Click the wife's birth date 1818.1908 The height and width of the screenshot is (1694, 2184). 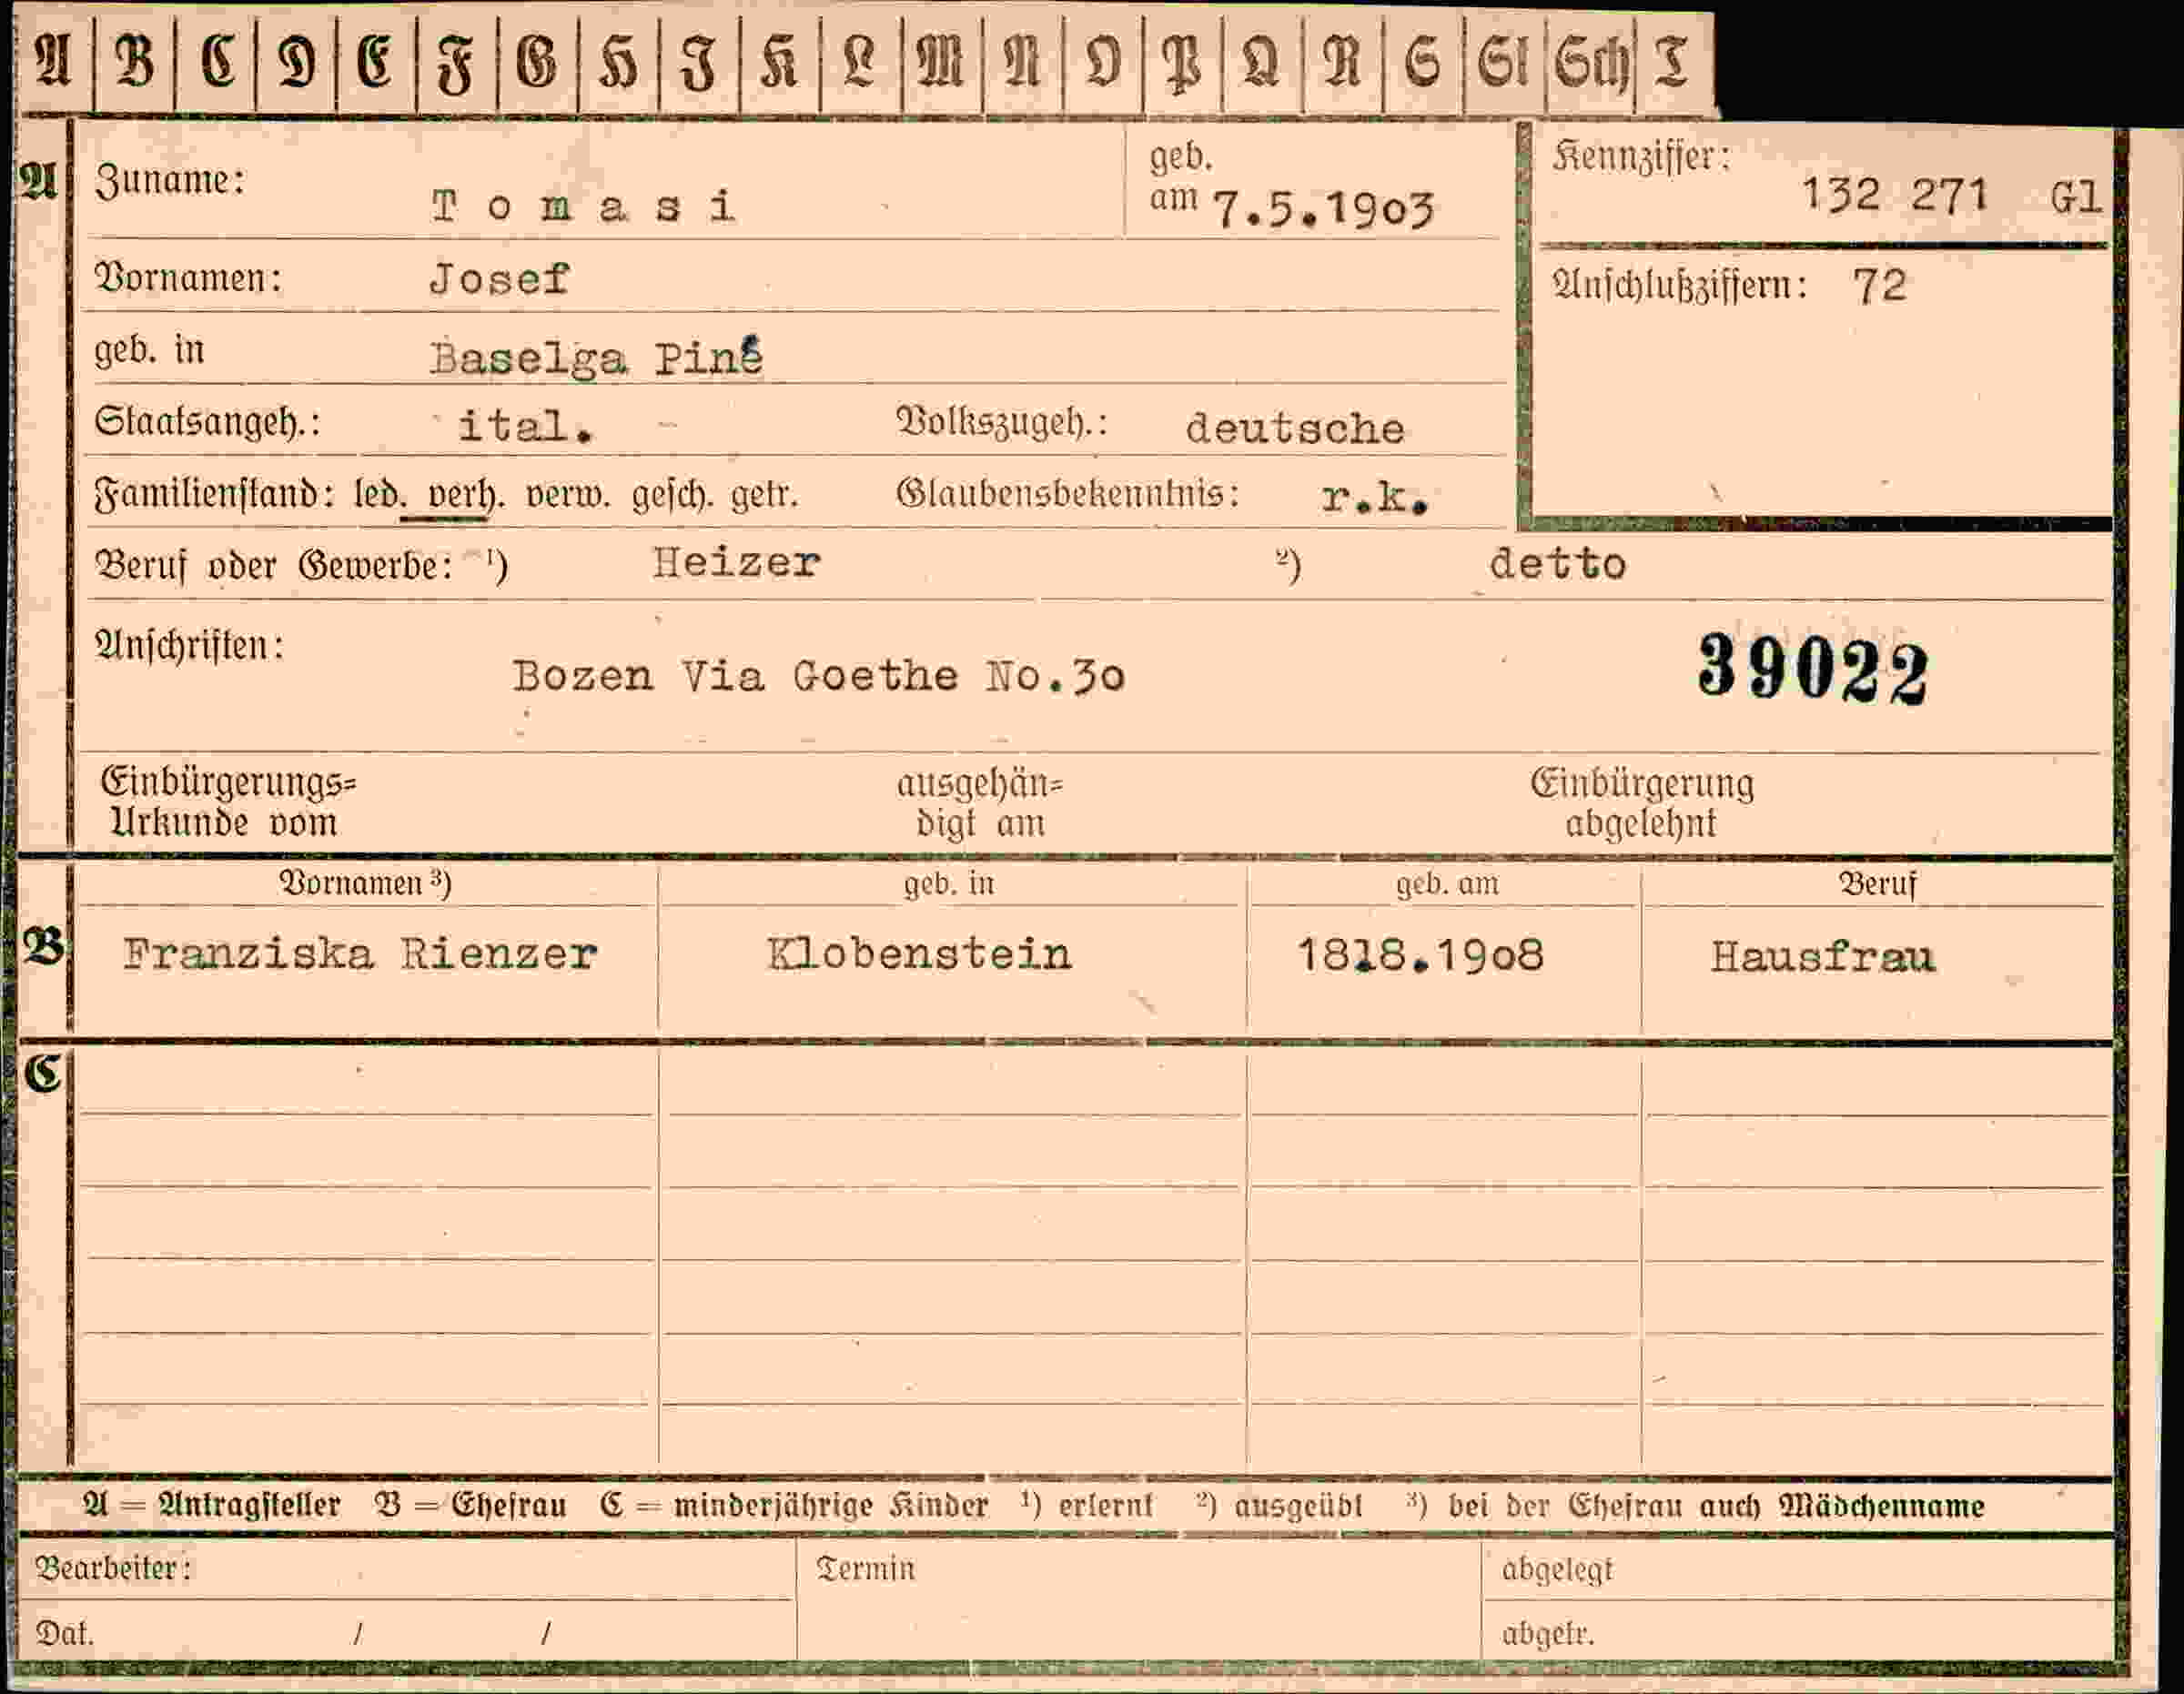click(x=1420, y=956)
